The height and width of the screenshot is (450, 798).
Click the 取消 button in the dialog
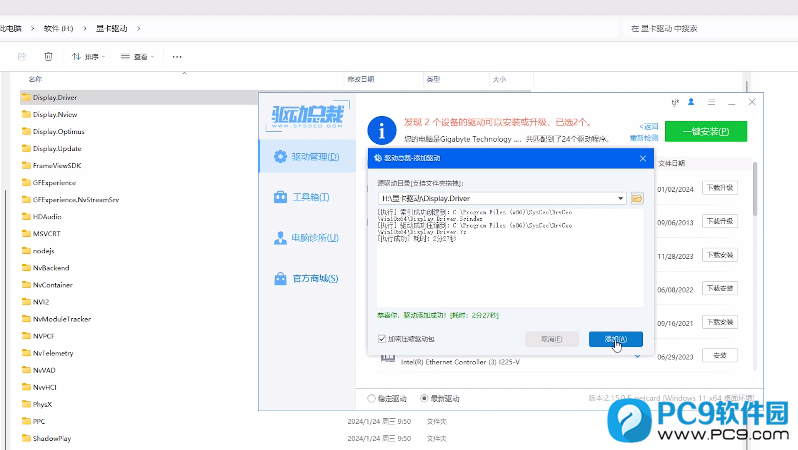click(552, 339)
